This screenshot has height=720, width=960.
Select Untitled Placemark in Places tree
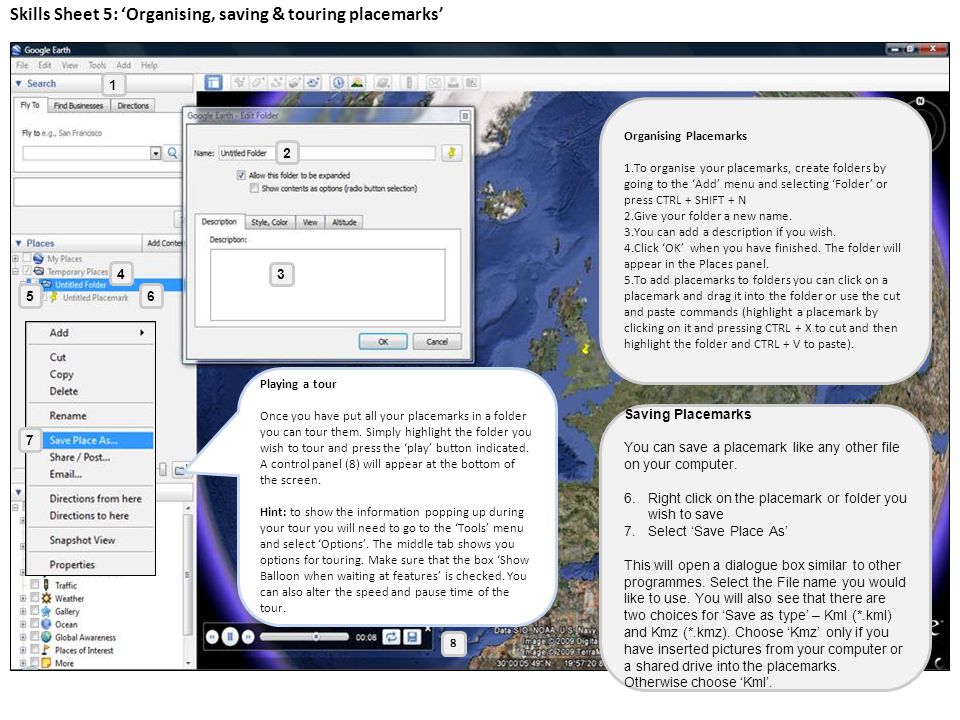(95, 298)
